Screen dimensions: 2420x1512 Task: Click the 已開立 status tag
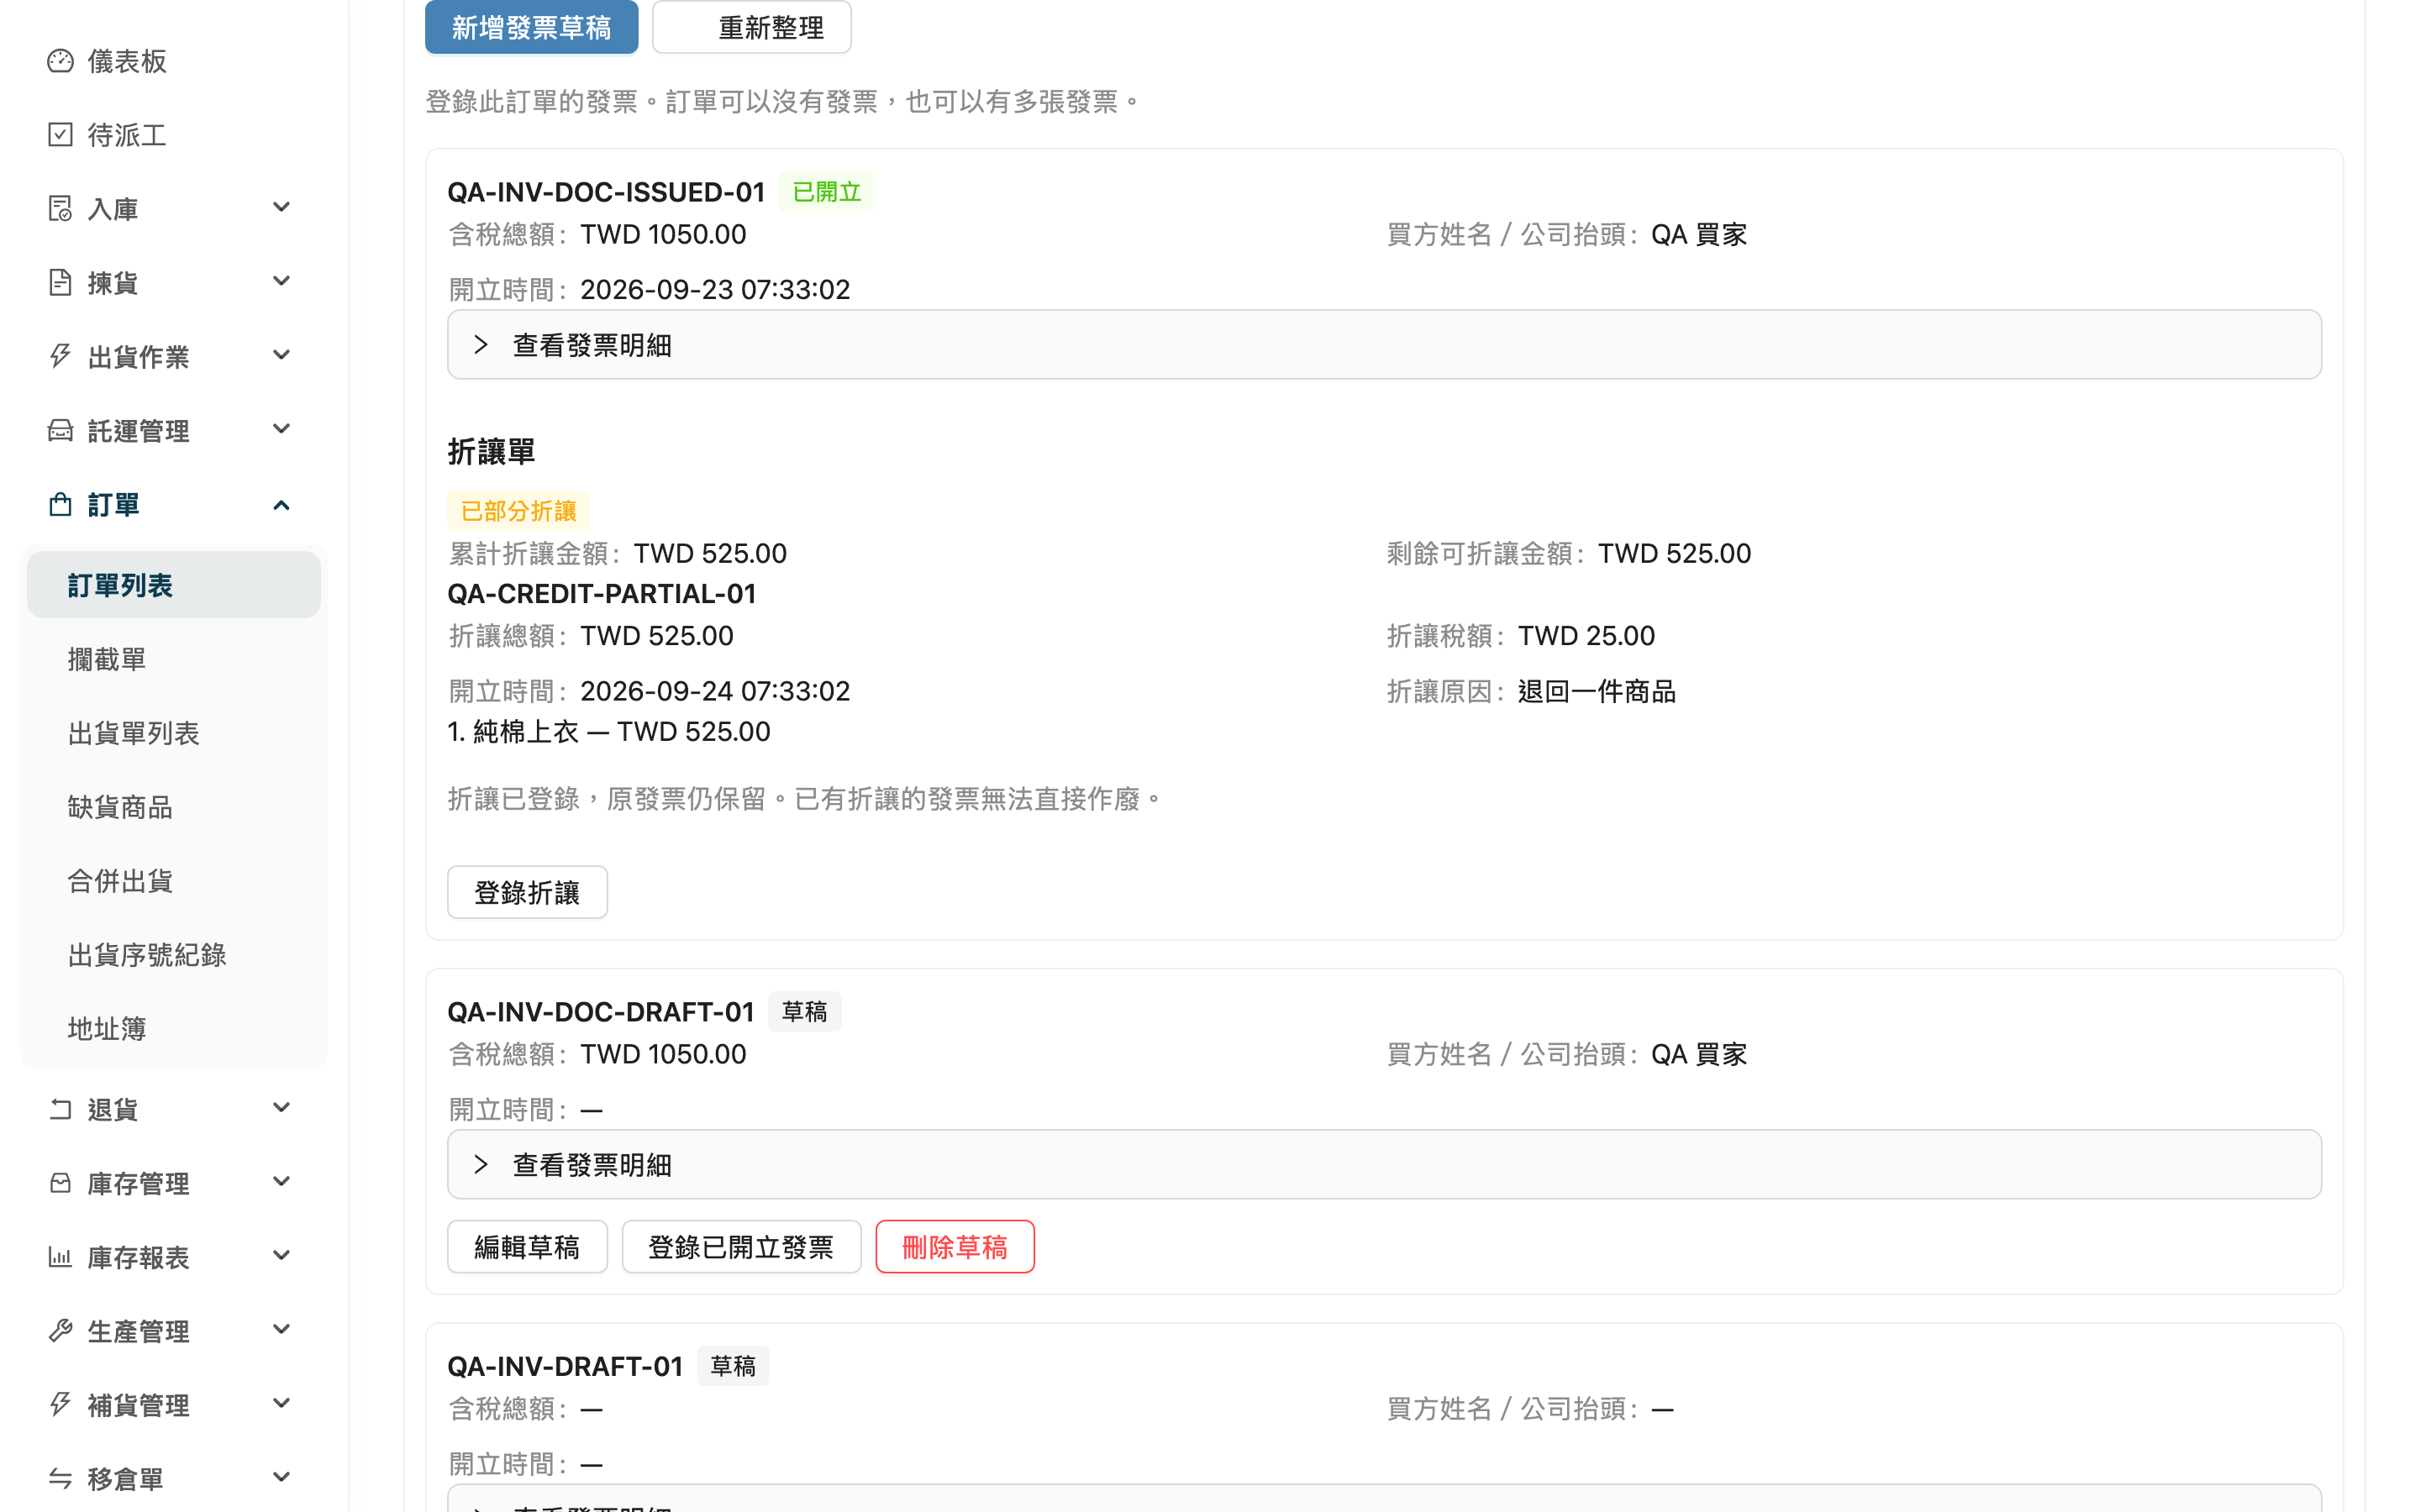827,192
